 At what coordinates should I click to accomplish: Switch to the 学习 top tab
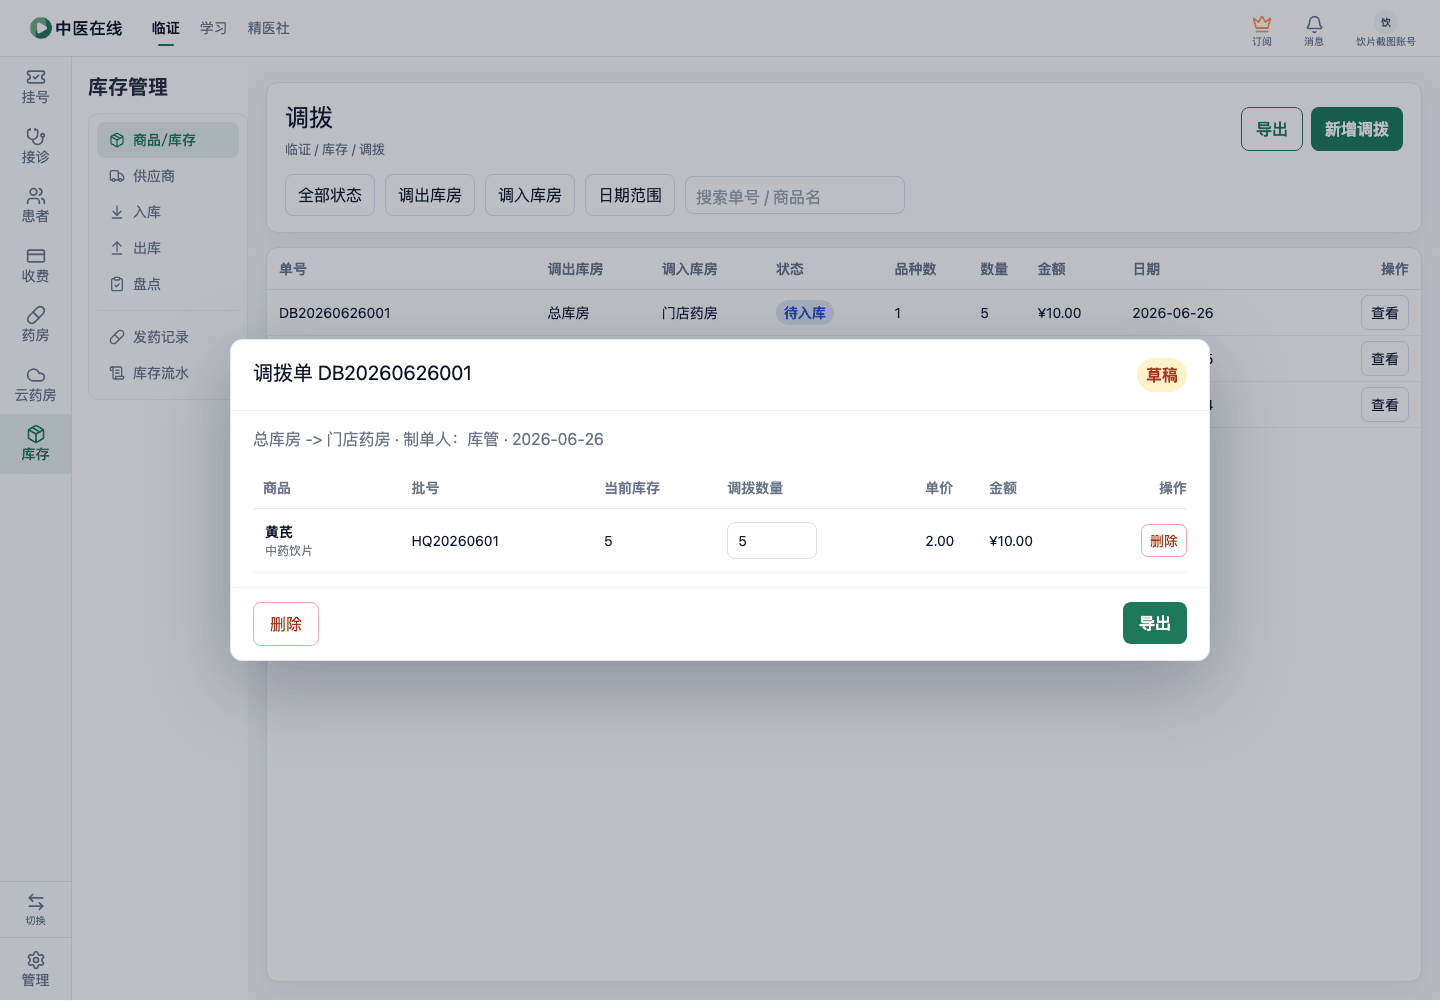point(214,28)
